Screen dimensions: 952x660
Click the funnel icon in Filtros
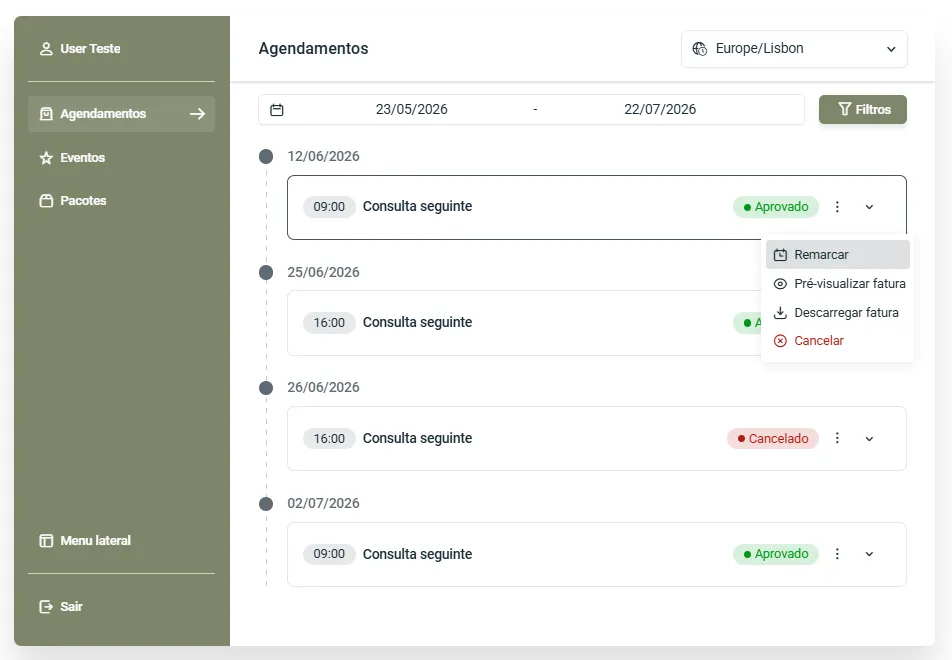pyautogui.click(x=845, y=109)
